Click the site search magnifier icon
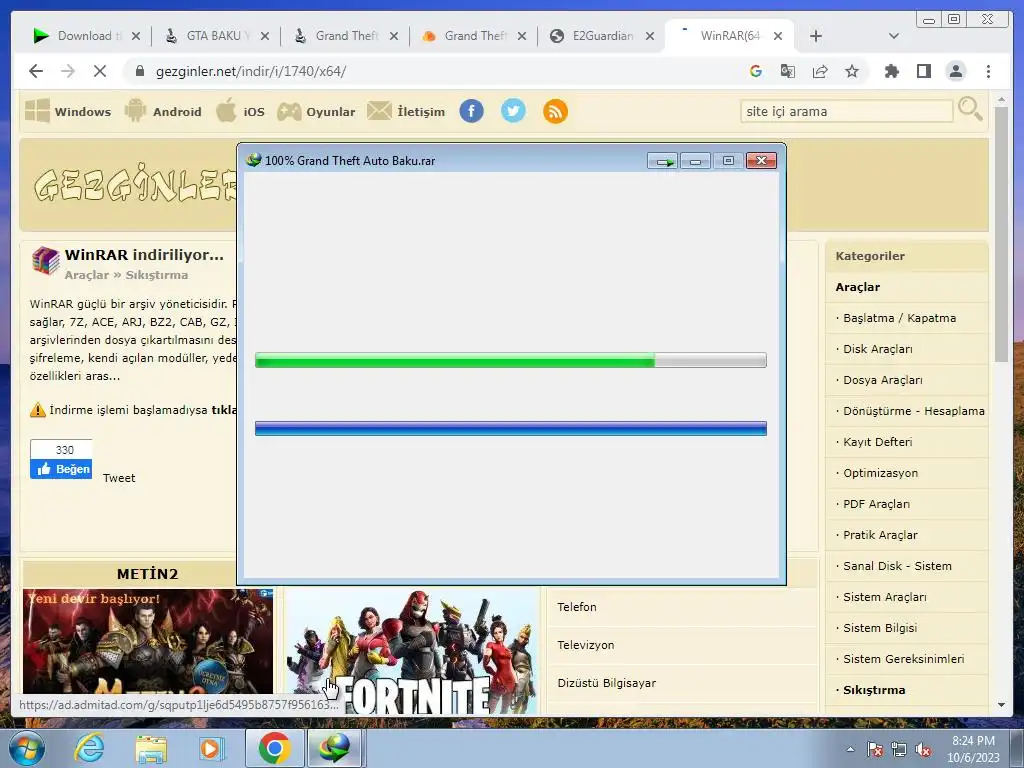This screenshot has height=768, width=1024. click(970, 109)
